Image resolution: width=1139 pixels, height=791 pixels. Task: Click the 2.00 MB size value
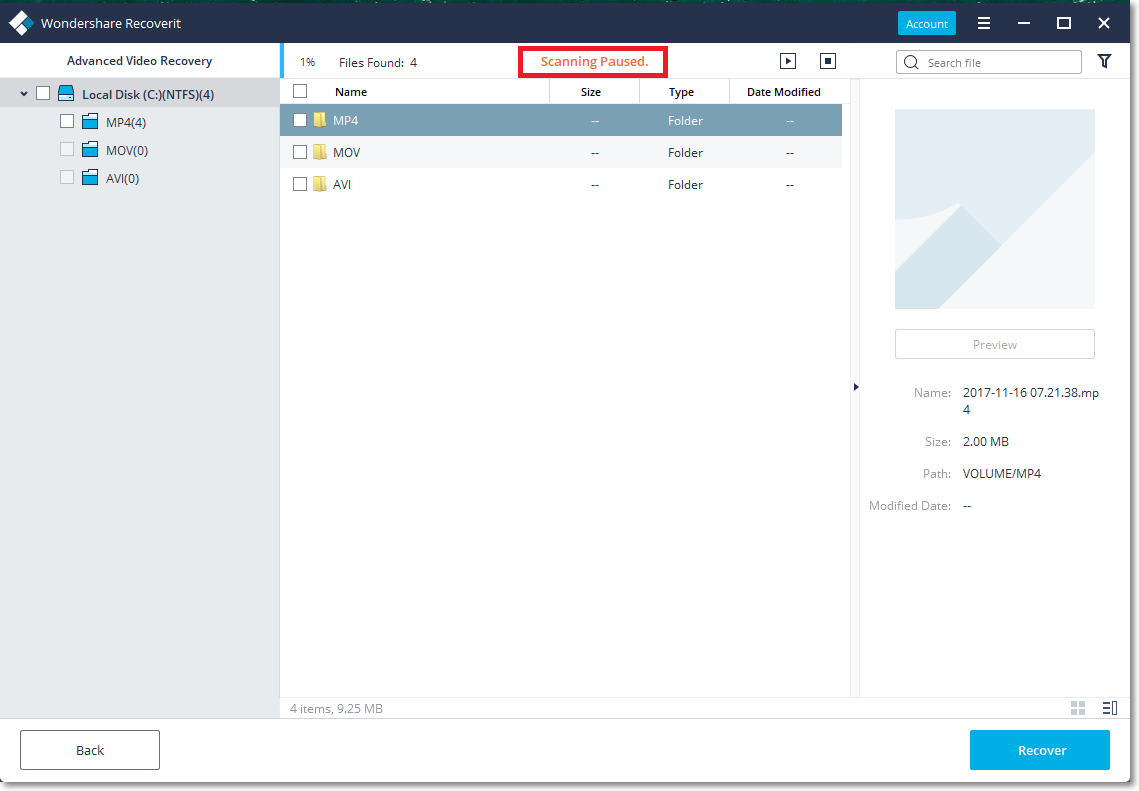[986, 442]
